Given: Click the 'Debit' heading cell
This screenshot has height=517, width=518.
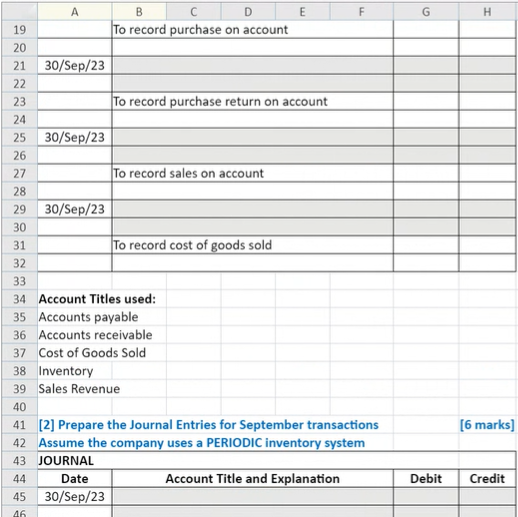Looking at the screenshot, I should (x=426, y=479).
